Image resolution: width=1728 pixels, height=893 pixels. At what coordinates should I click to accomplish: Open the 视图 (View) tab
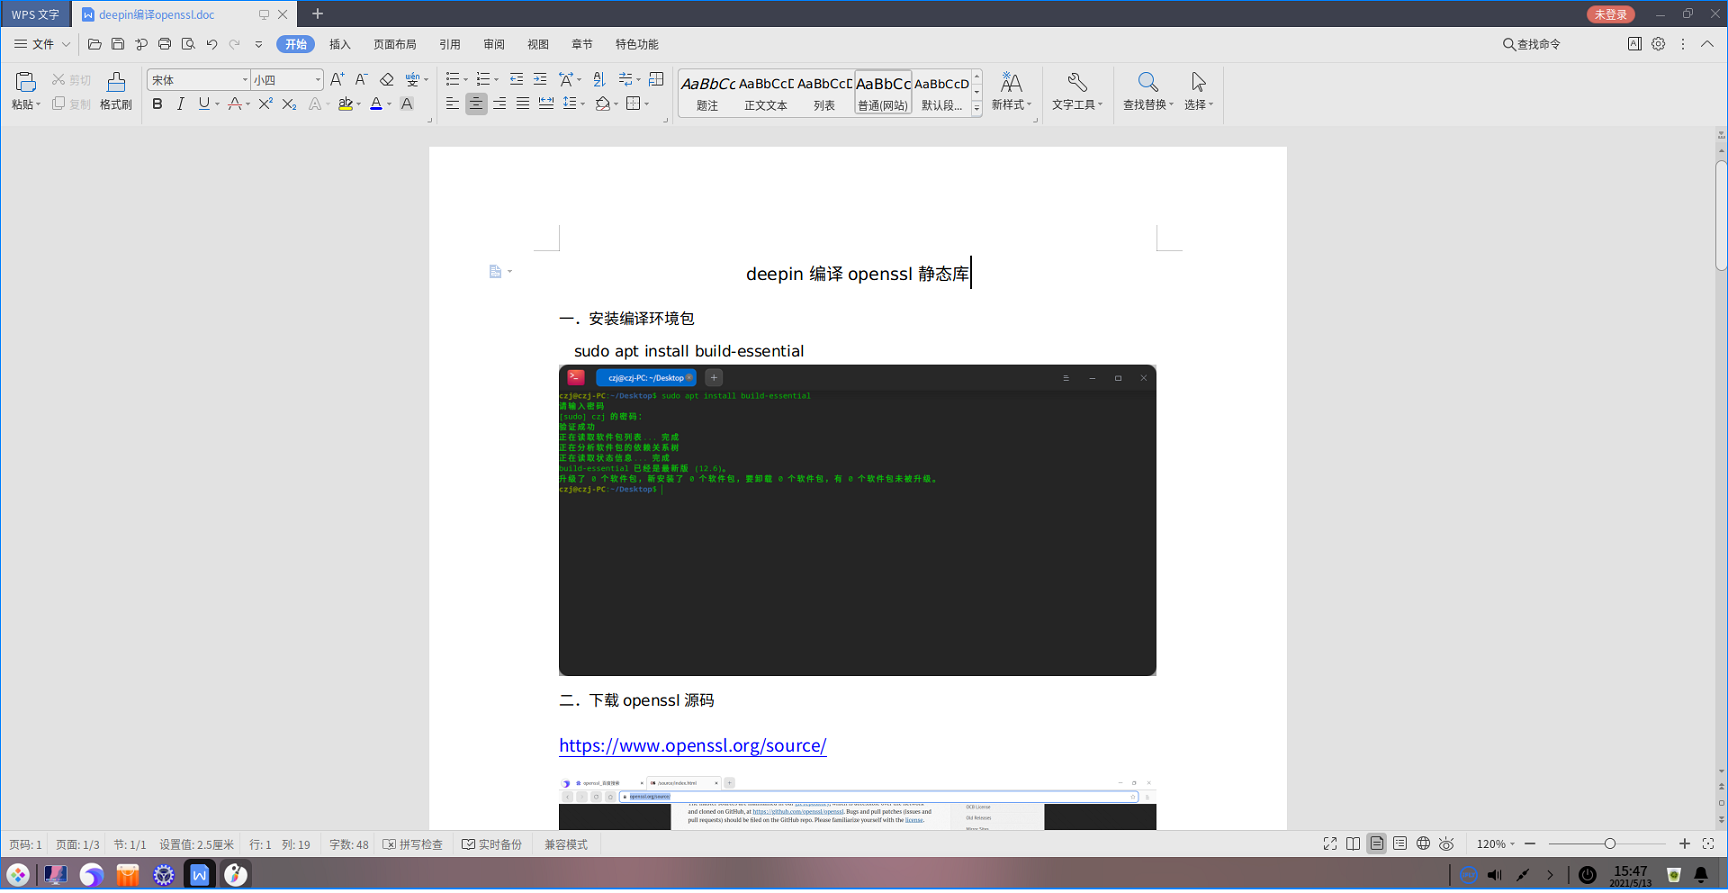tap(538, 44)
